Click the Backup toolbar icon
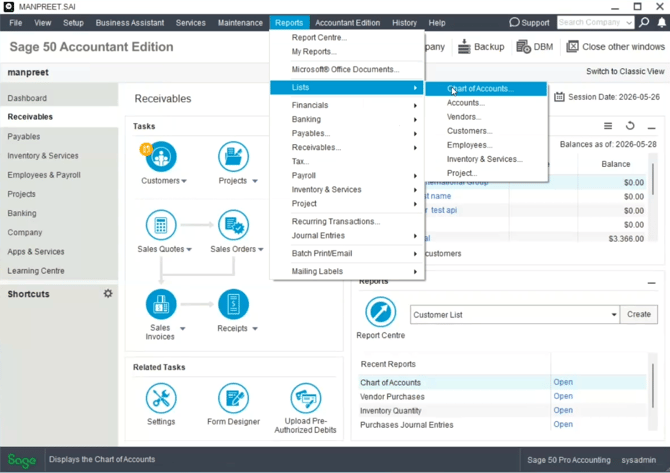Image resolution: width=670 pixels, height=473 pixels. (x=464, y=47)
